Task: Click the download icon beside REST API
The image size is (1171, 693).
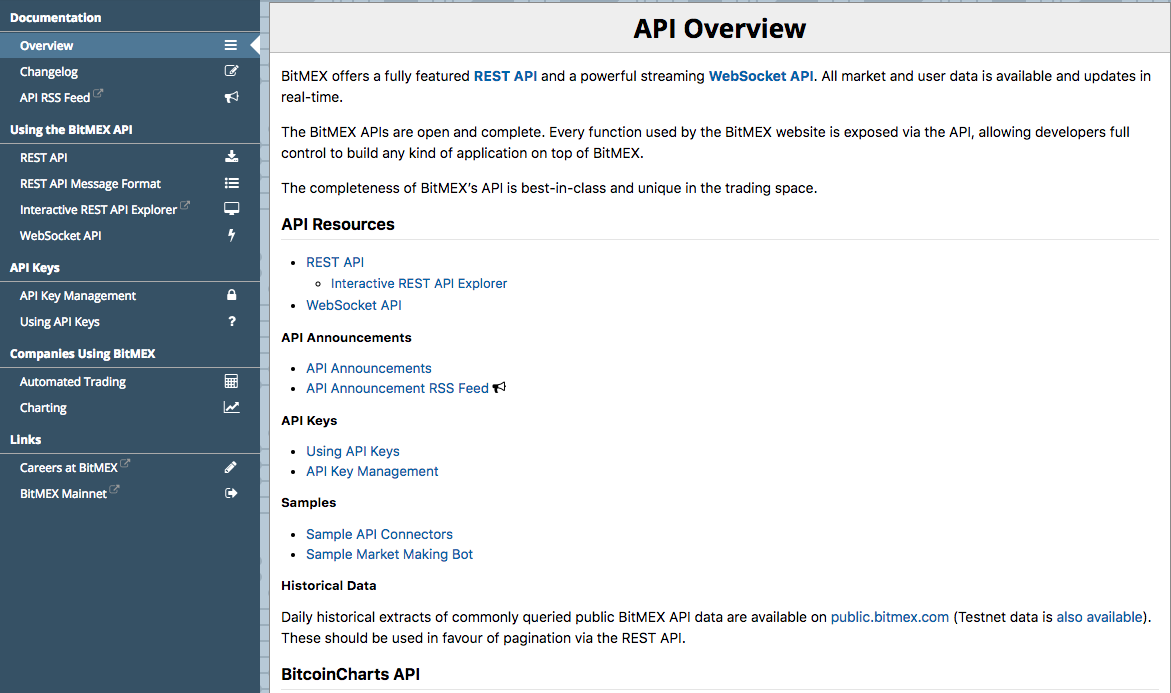Action: (x=232, y=157)
